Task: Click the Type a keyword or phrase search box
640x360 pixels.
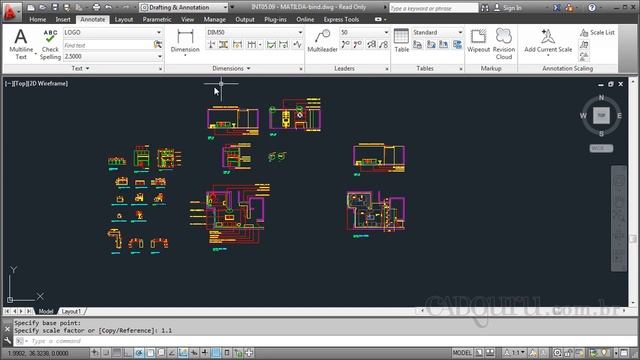Action: [x=433, y=8]
